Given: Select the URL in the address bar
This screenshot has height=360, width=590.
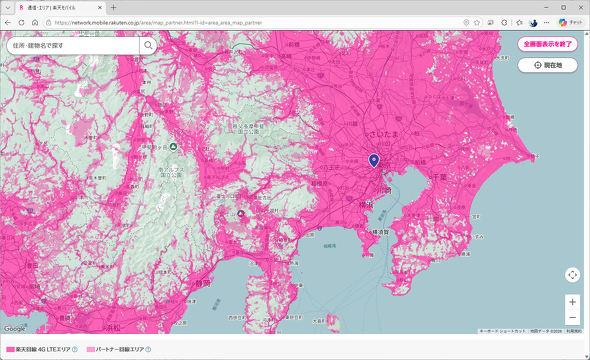Looking at the screenshot, I should [158, 23].
